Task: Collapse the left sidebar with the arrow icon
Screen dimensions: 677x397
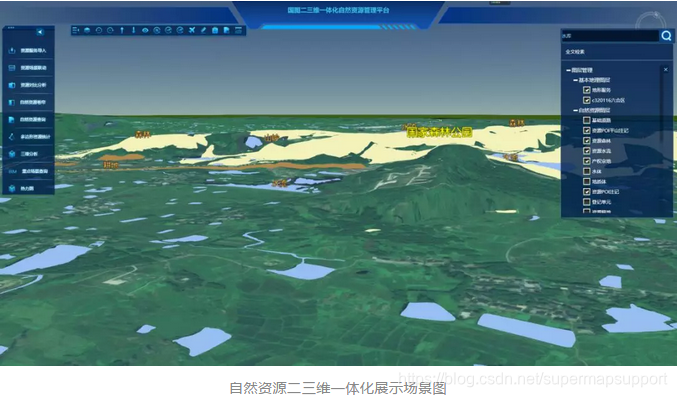Action: 40,32
